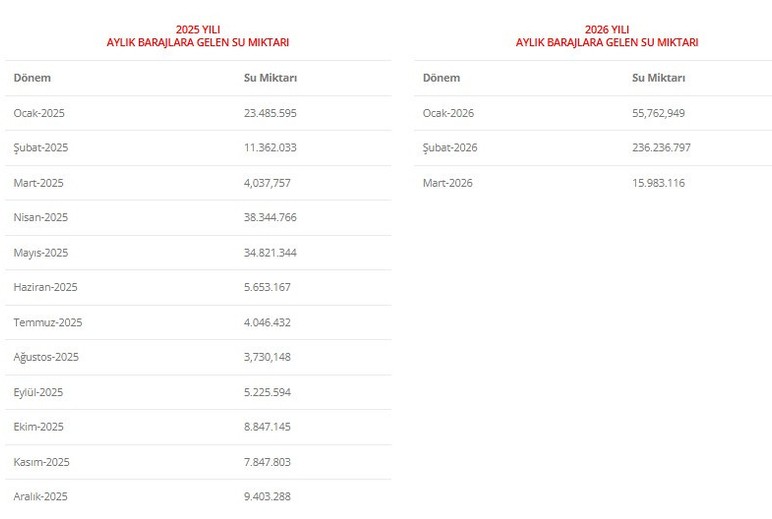Click the Ekim-2025 row label

coord(38,427)
